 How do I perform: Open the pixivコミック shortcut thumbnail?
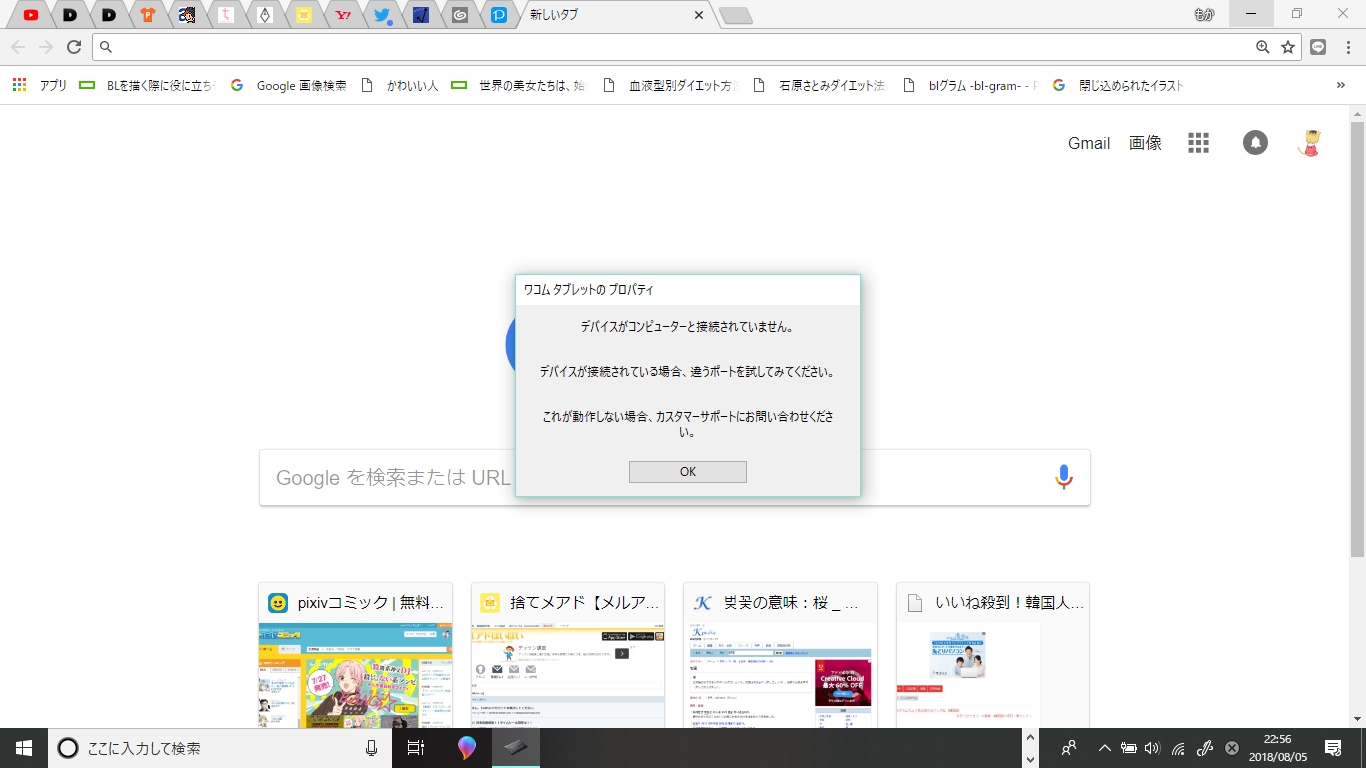click(x=355, y=660)
